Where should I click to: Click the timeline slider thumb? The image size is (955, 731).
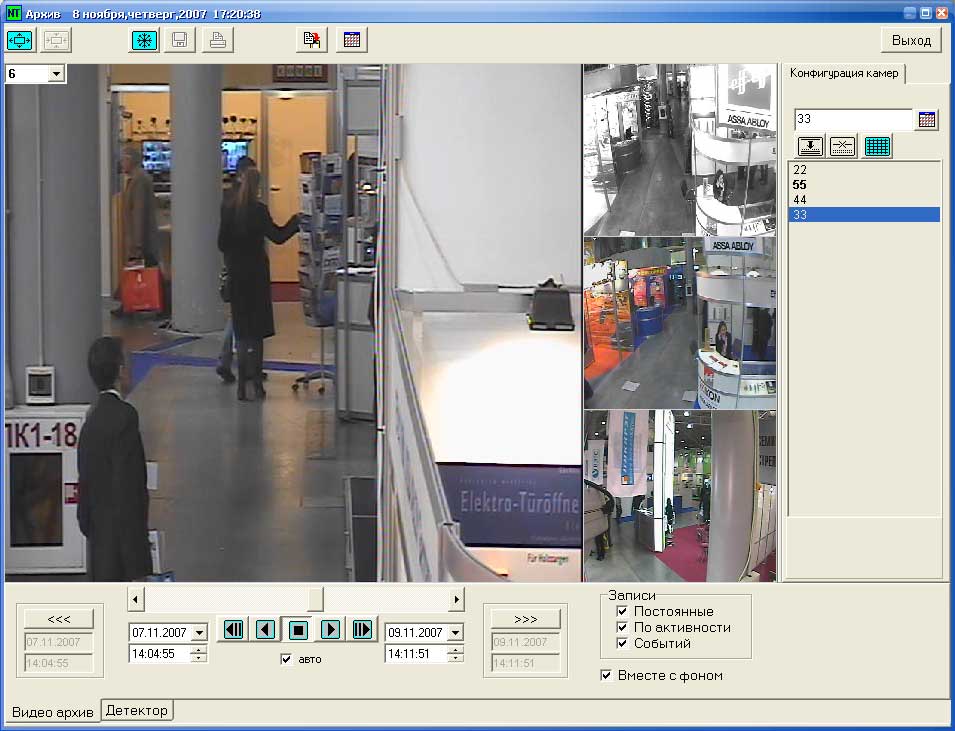pyautogui.click(x=315, y=598)
